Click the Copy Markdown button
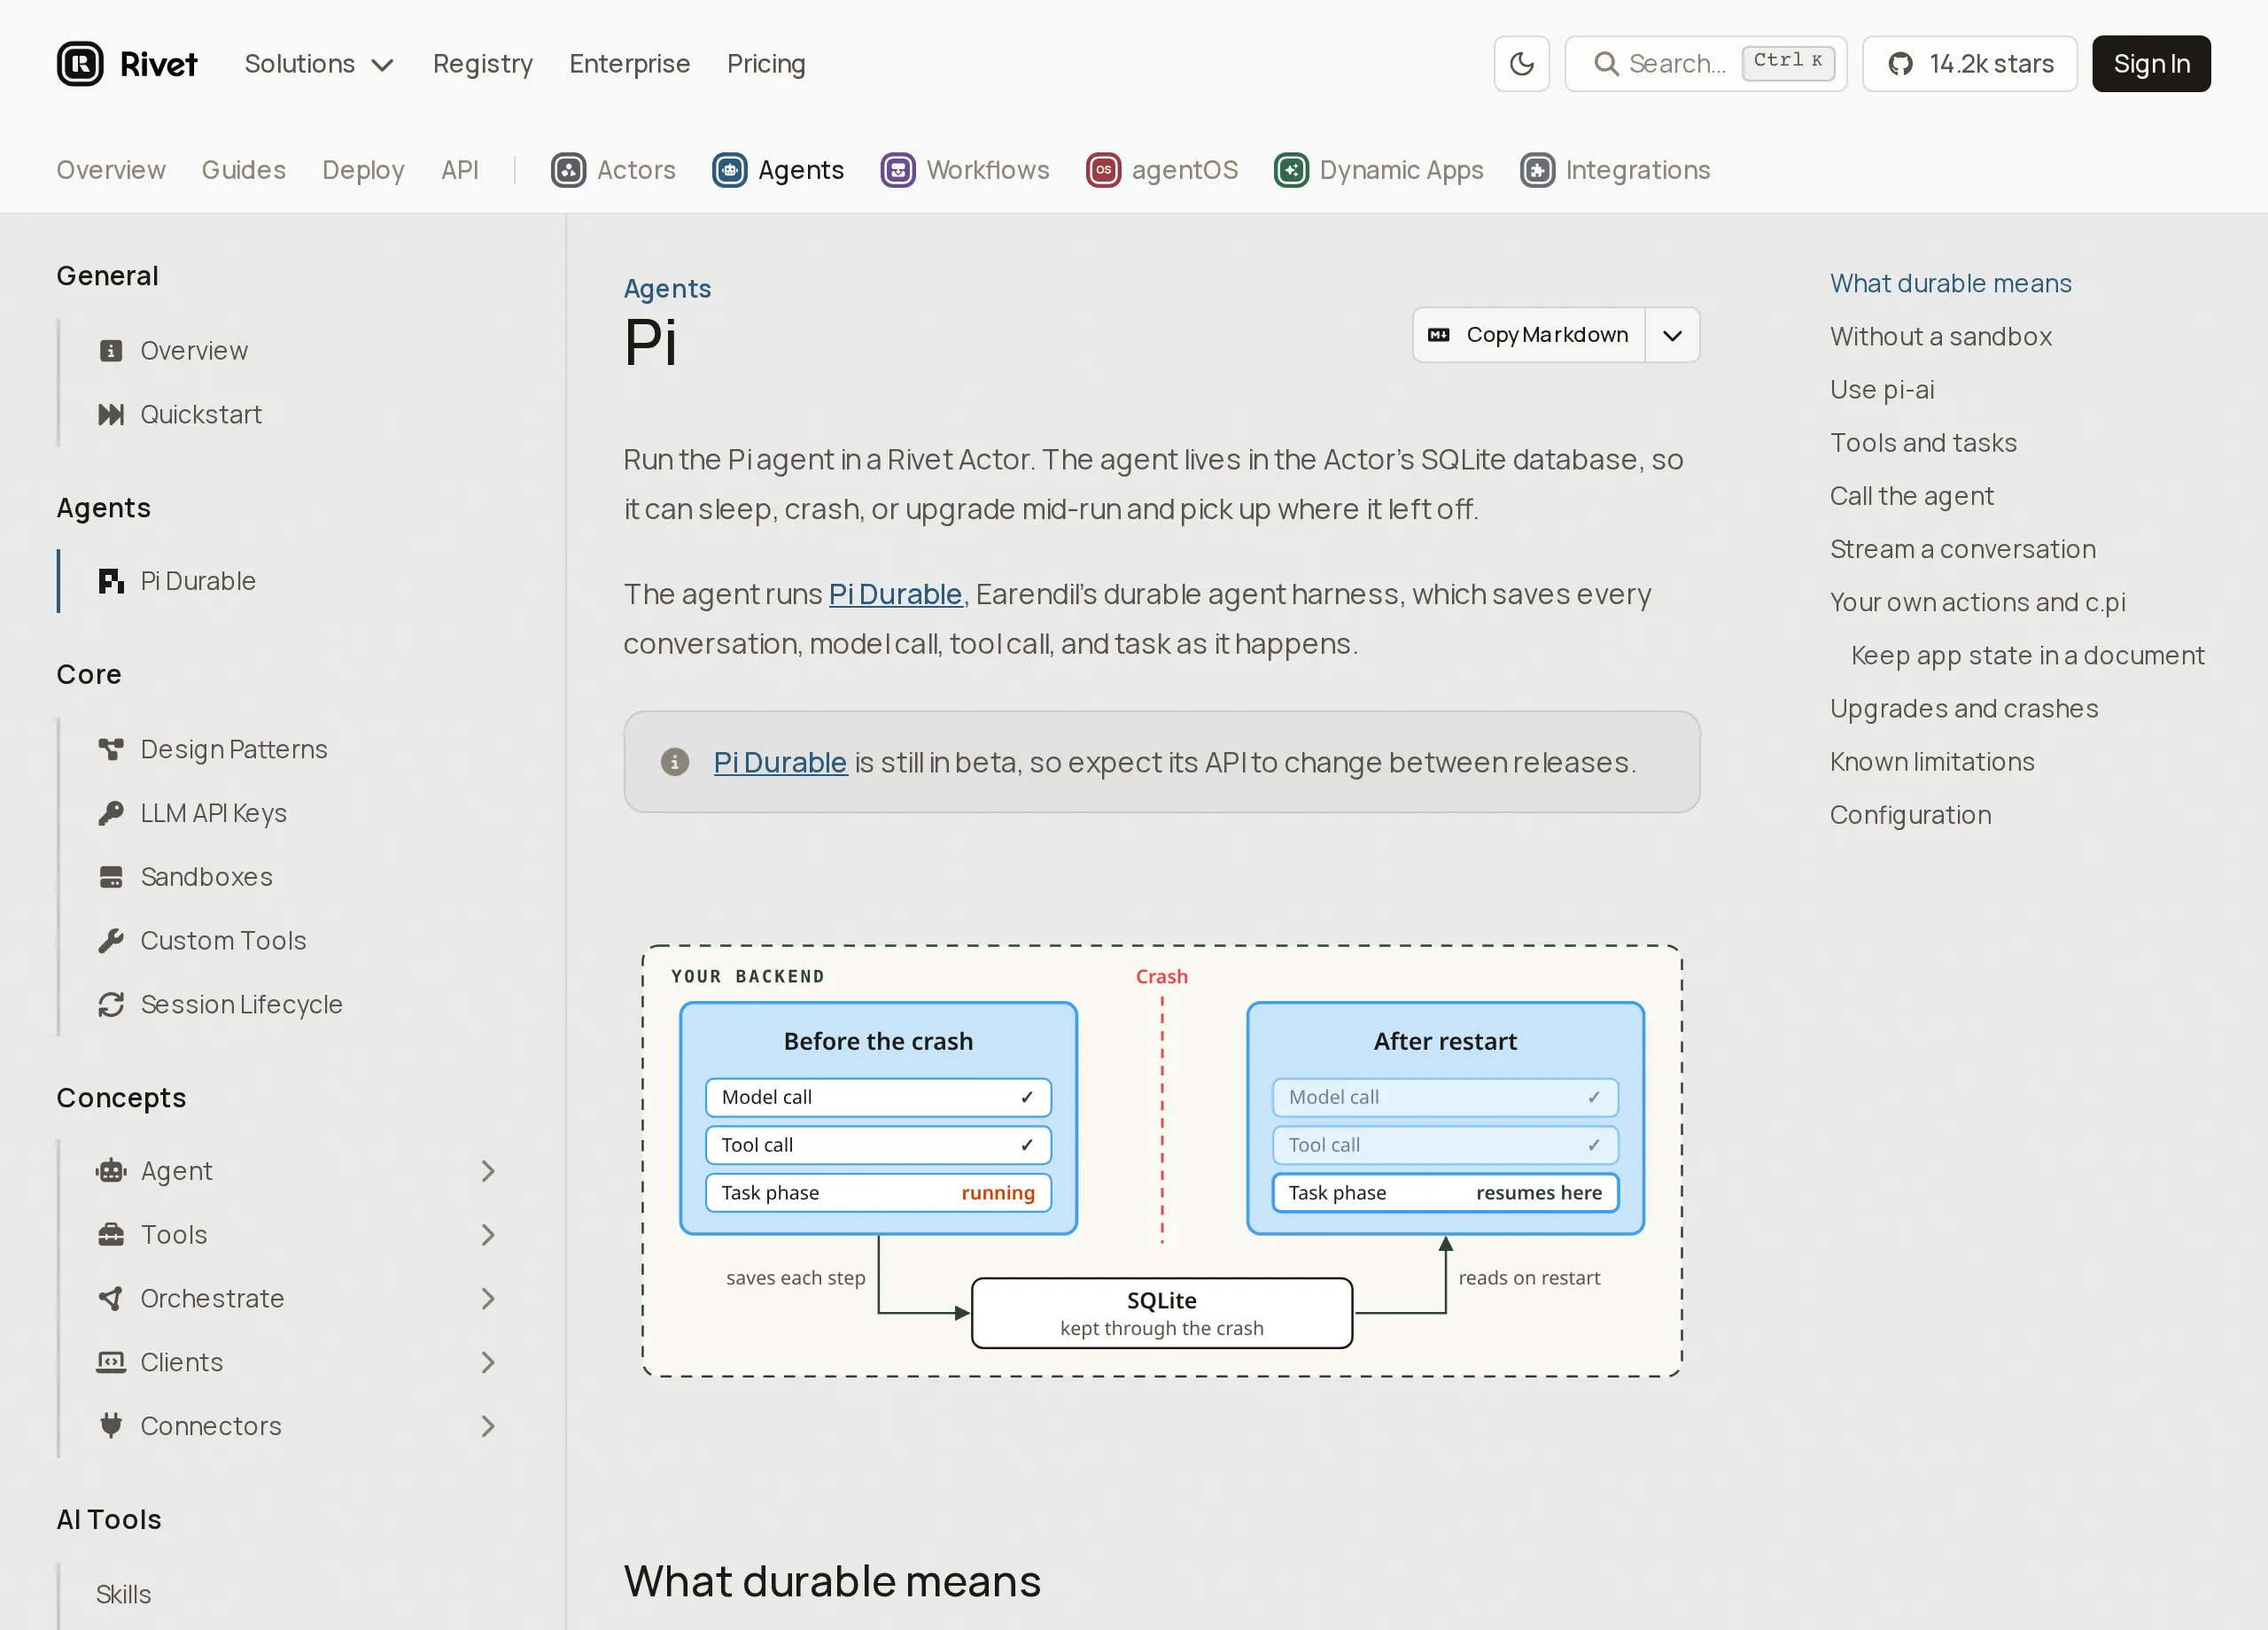 (x=1529, y=335)
